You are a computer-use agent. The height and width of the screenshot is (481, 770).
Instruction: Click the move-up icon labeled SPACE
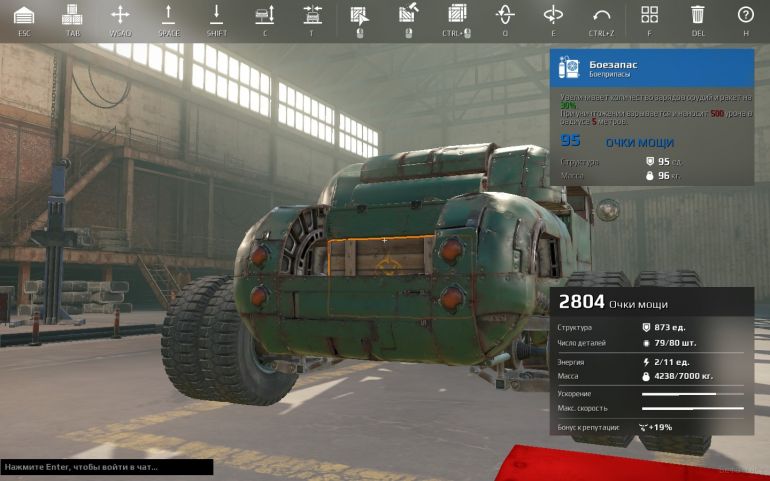[x=169, y=15]
